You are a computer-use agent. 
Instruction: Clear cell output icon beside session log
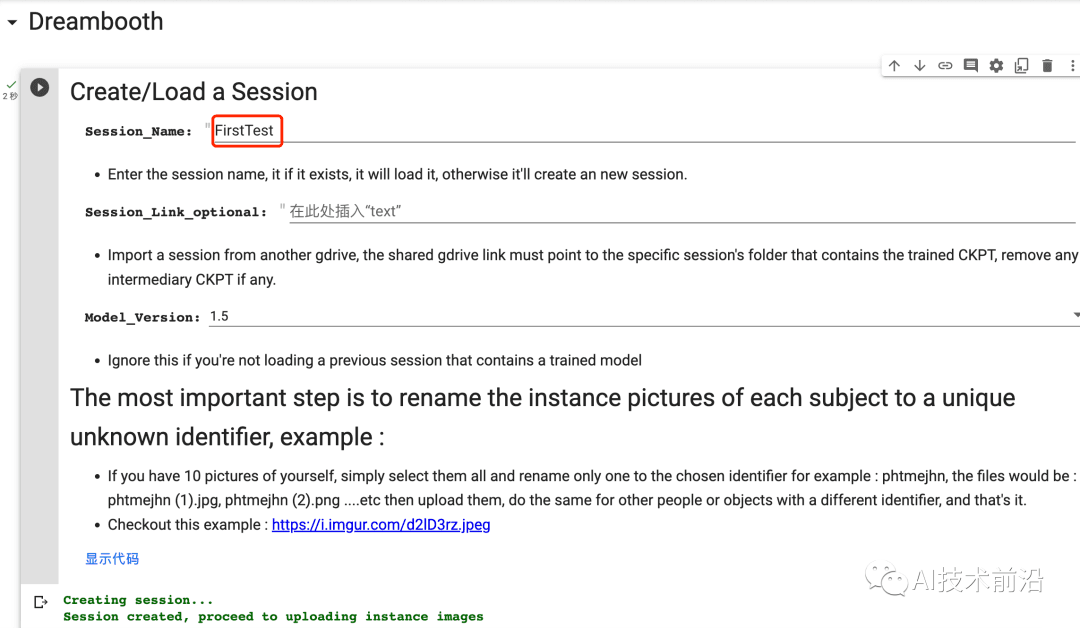[40, 602]
